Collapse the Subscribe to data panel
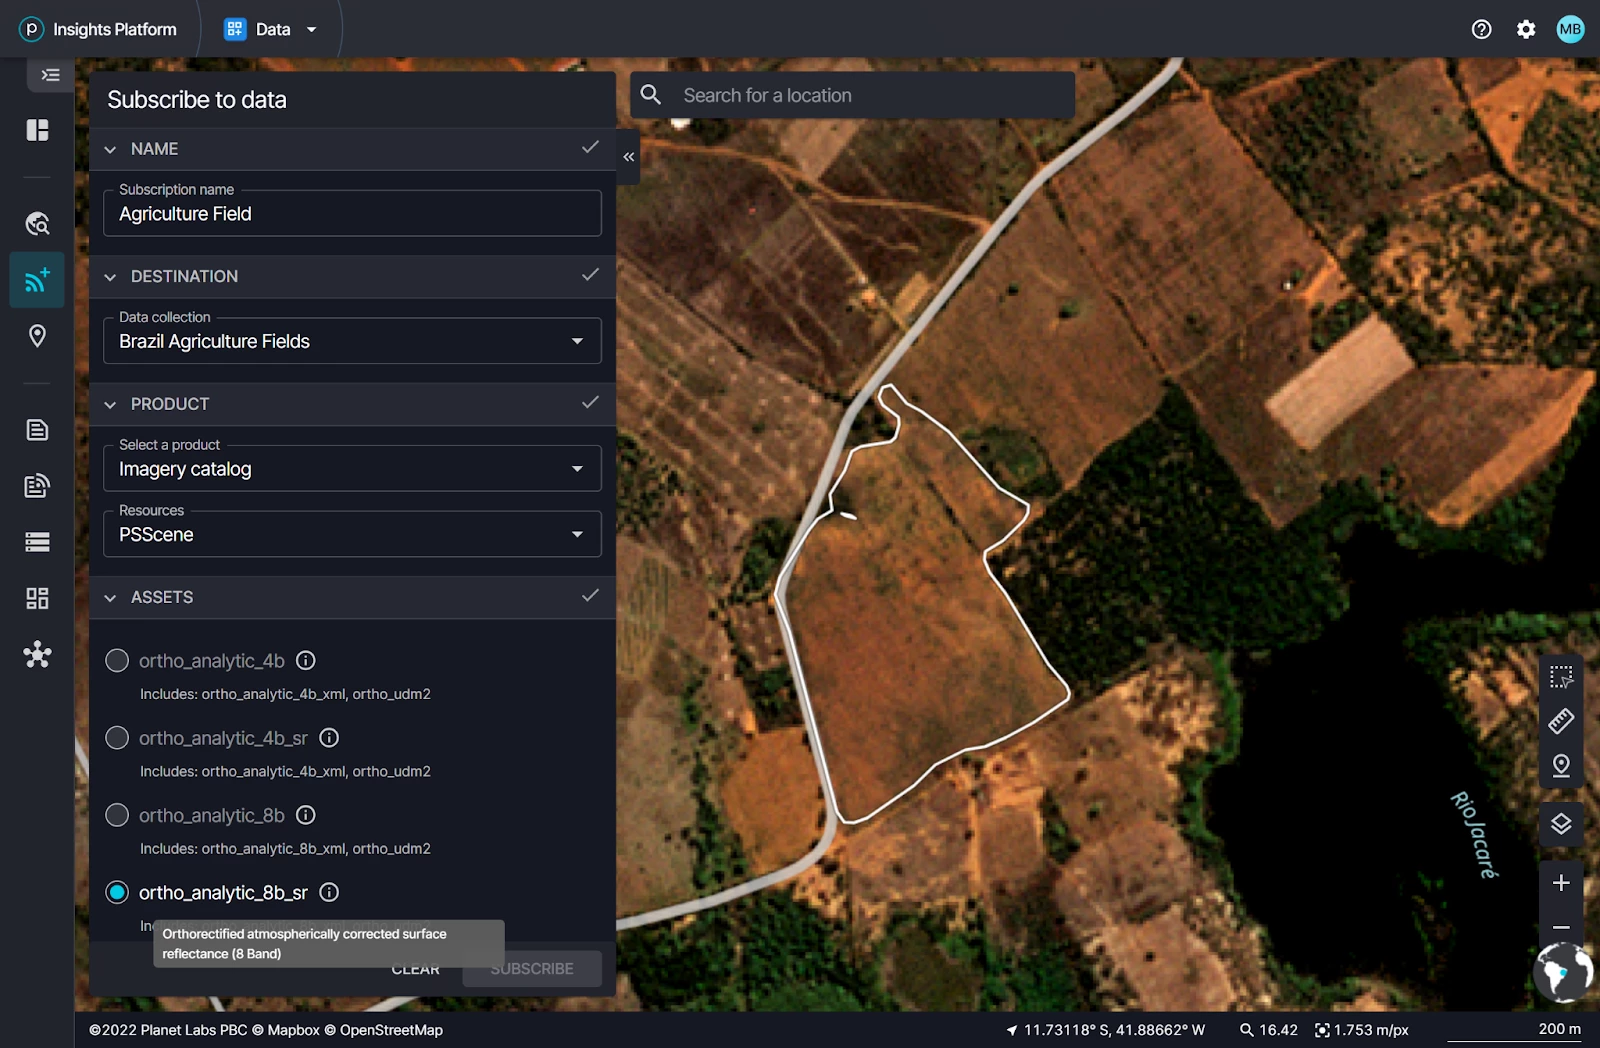 (628, 157)
